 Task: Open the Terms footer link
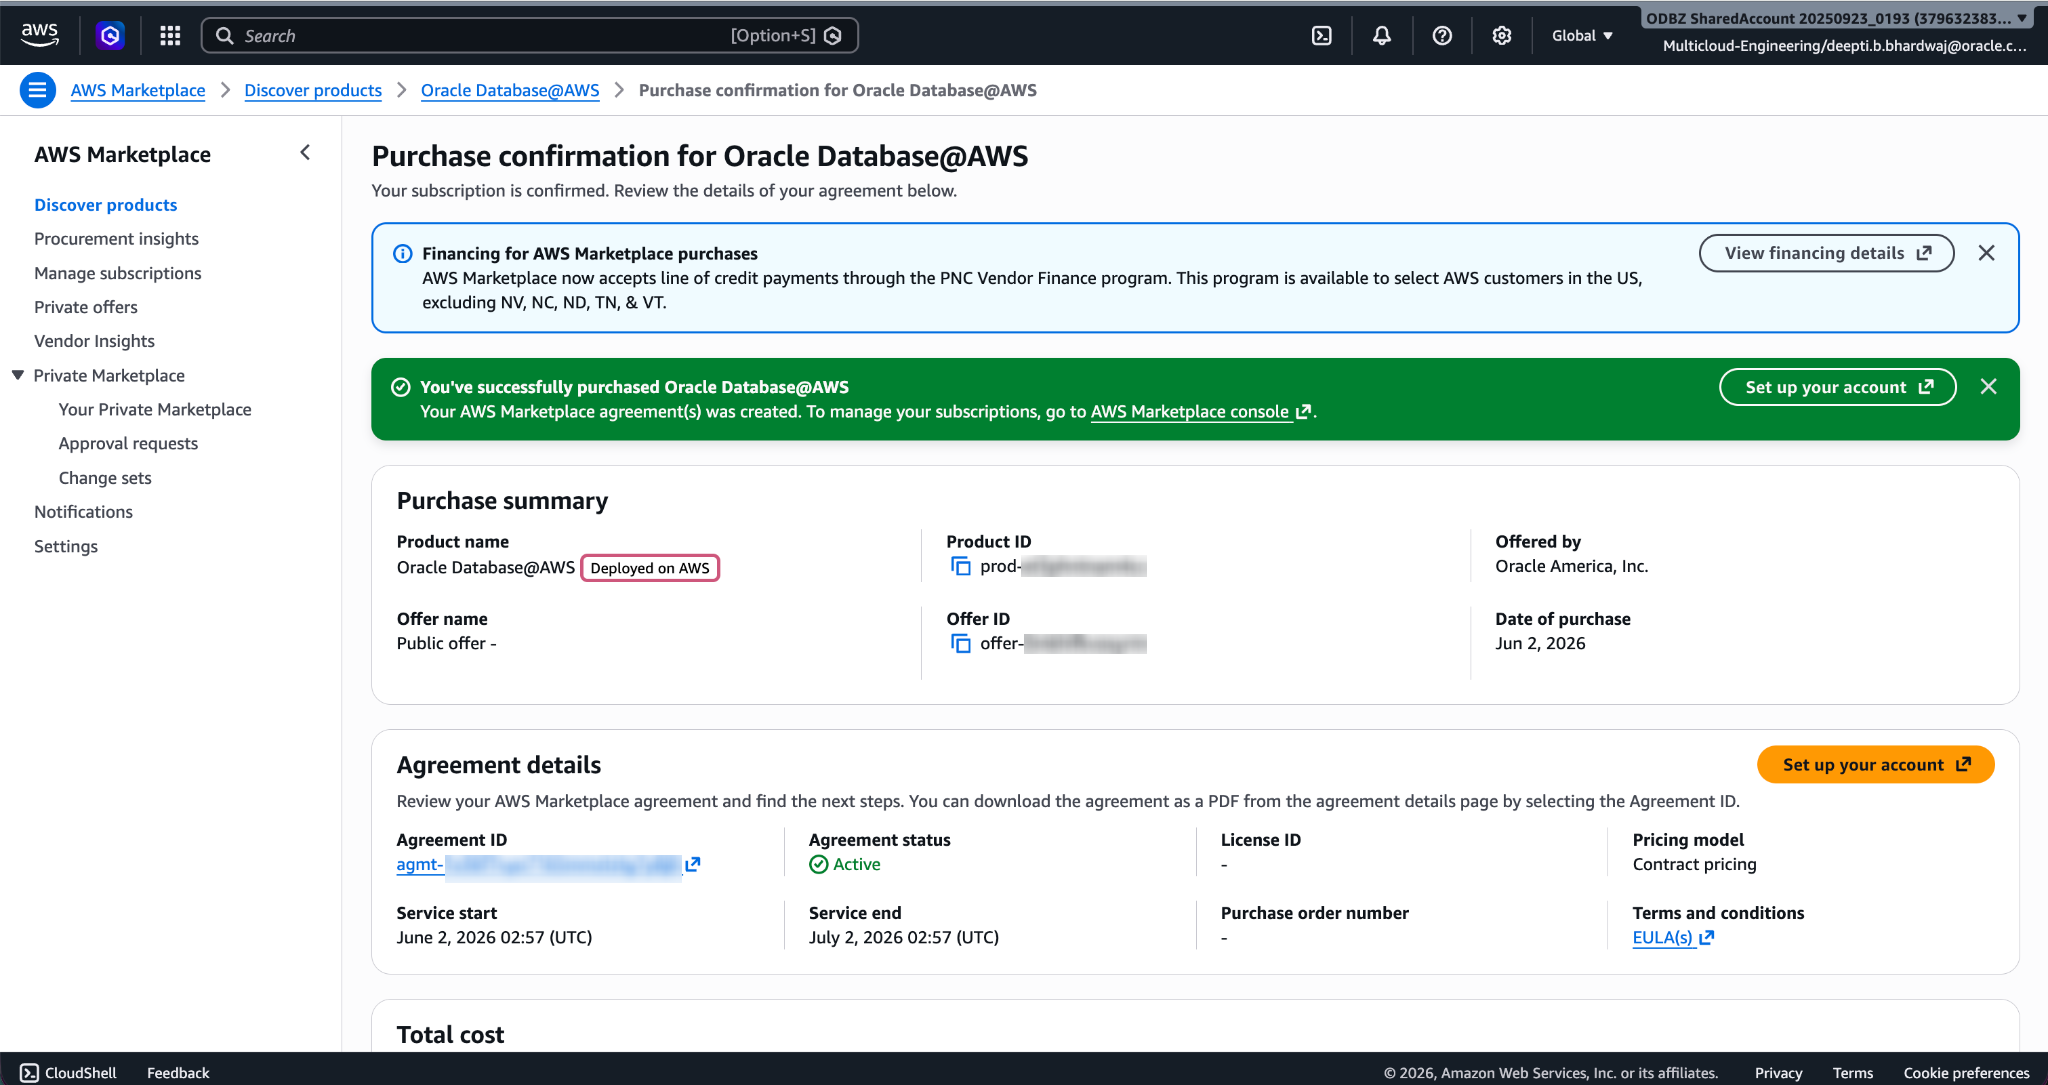pos(1853,1073)
